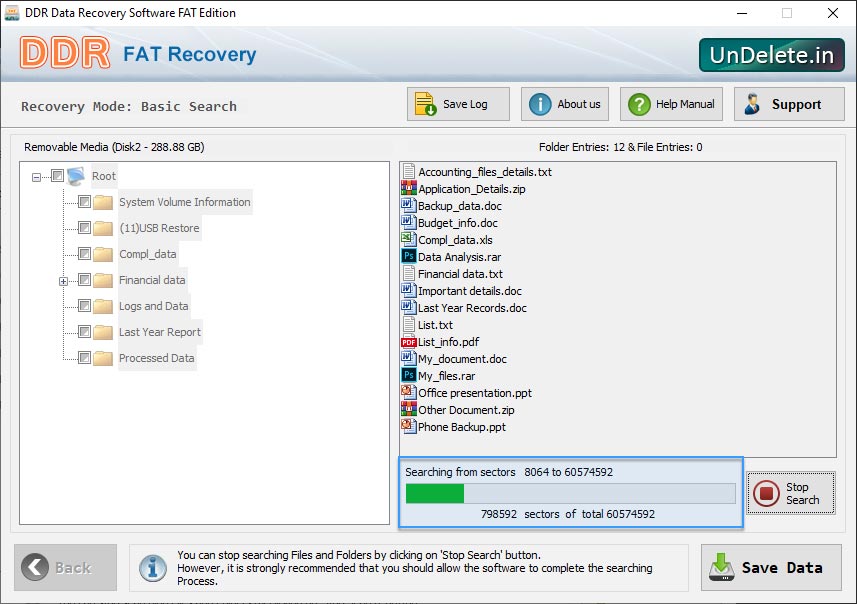
Task: Click the Phone Backup.ppt PowerPoint icon
Action: point(409,426)
